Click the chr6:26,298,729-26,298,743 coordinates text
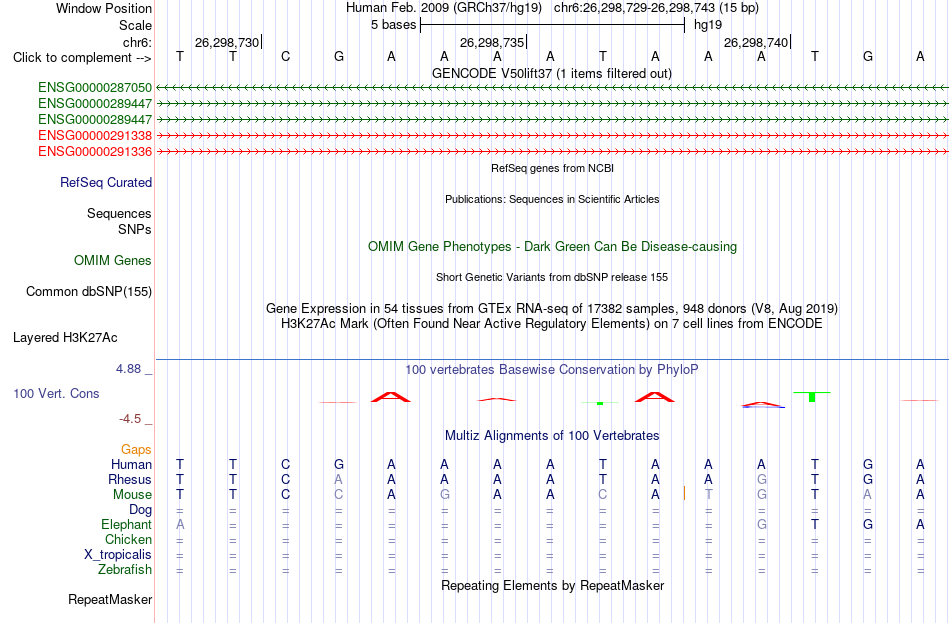Image resolution: width=950 pixels, height=623 pixels. (x=656, y=8)
